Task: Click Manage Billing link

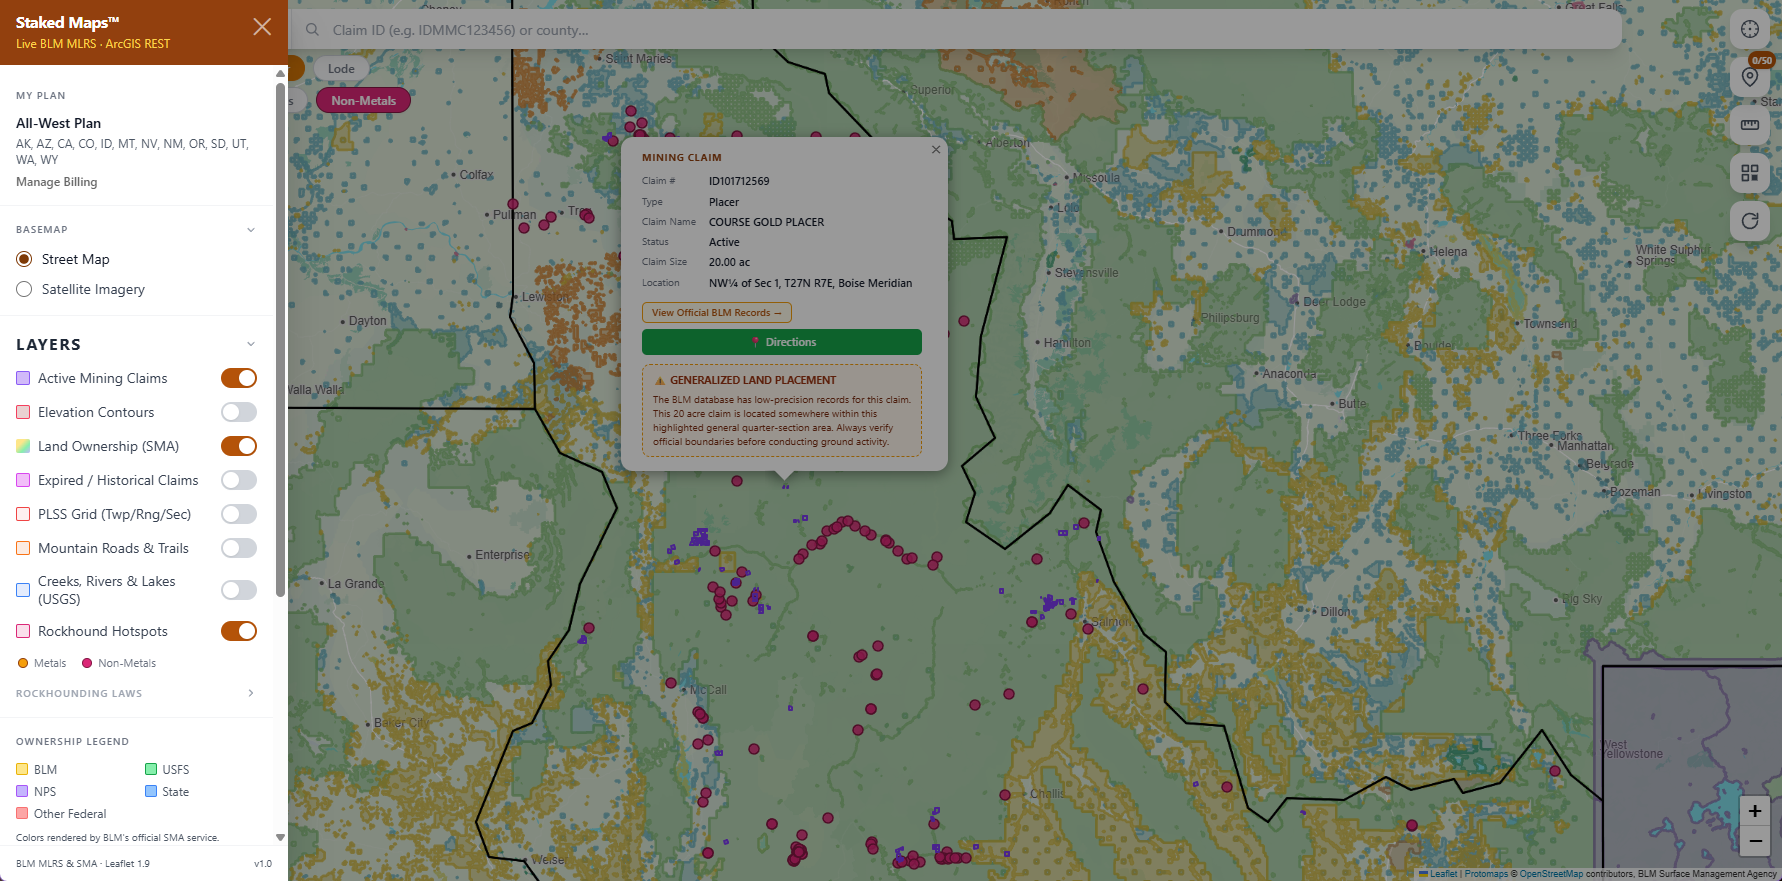Action: 57,182
